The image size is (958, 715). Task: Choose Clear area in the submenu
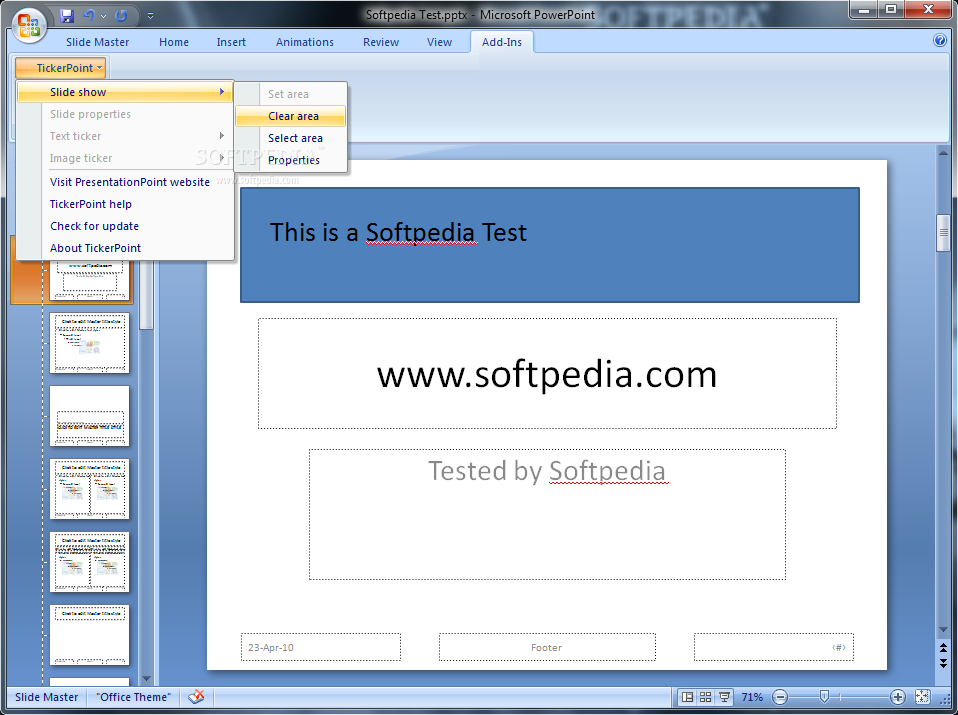(290, 116)
